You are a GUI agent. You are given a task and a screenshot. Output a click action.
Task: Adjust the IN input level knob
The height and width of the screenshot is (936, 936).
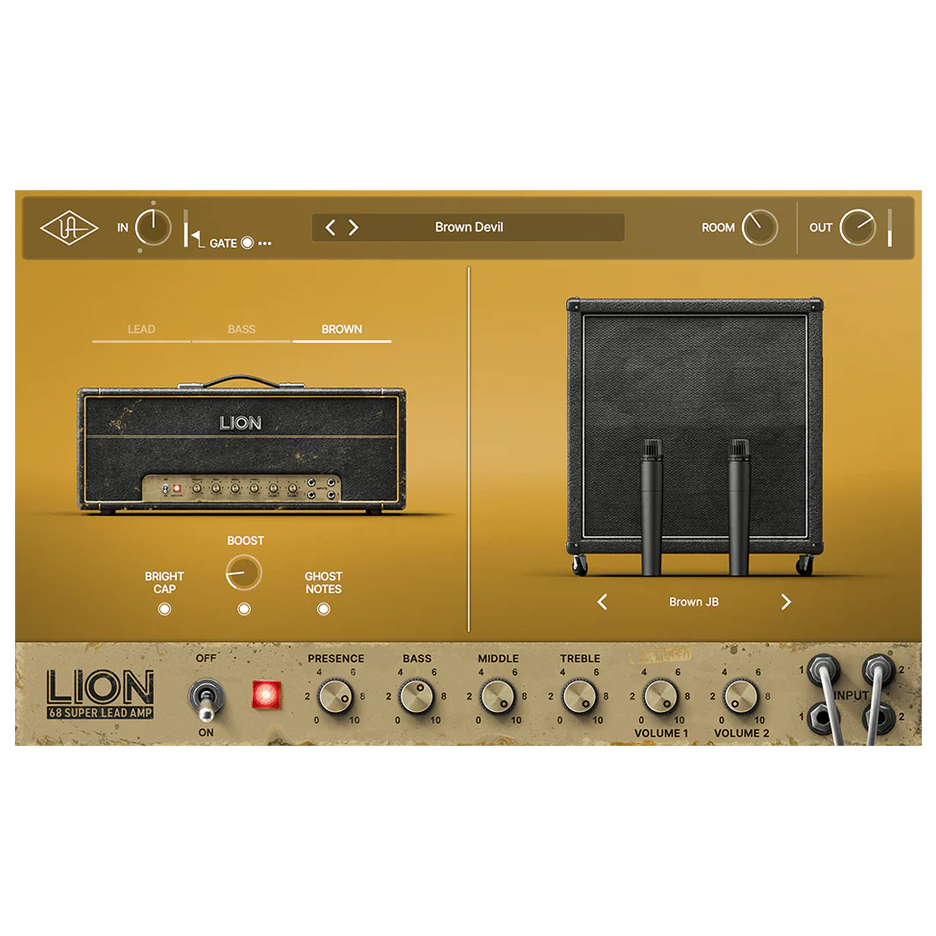point(153,227)
